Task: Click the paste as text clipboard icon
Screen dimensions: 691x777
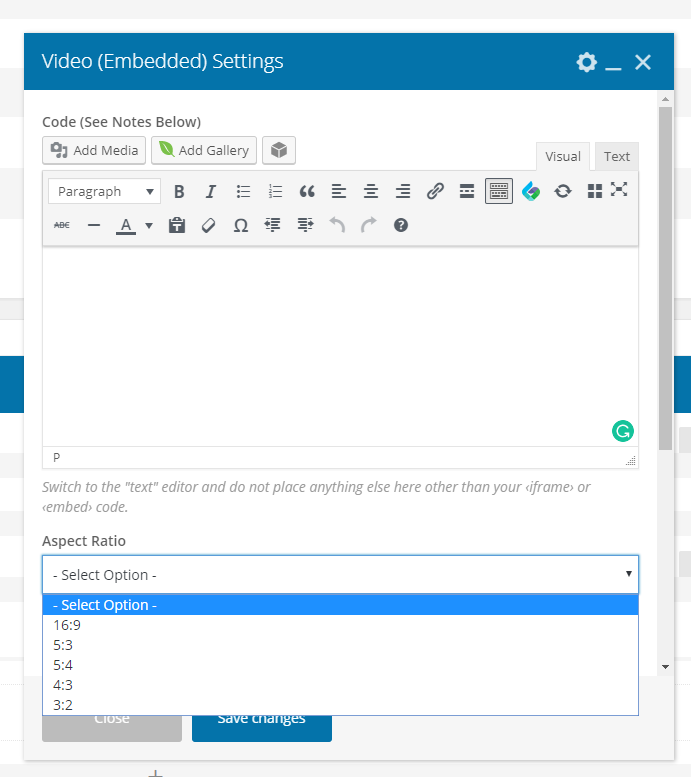Action: tap(177, 225)
